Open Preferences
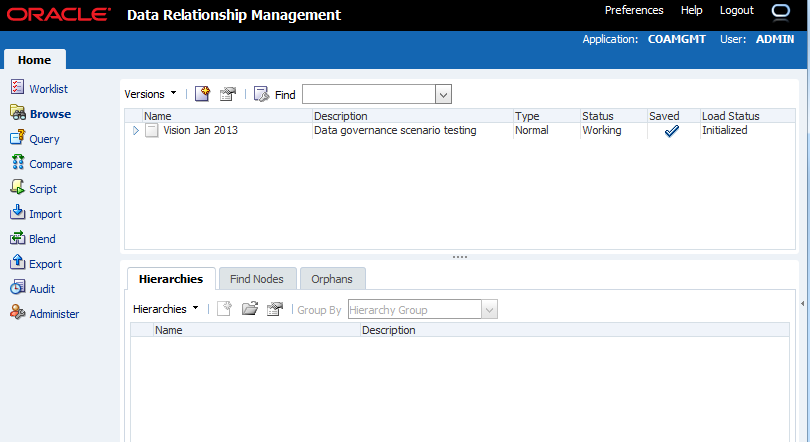810x442 pixels. coord(634,10)
